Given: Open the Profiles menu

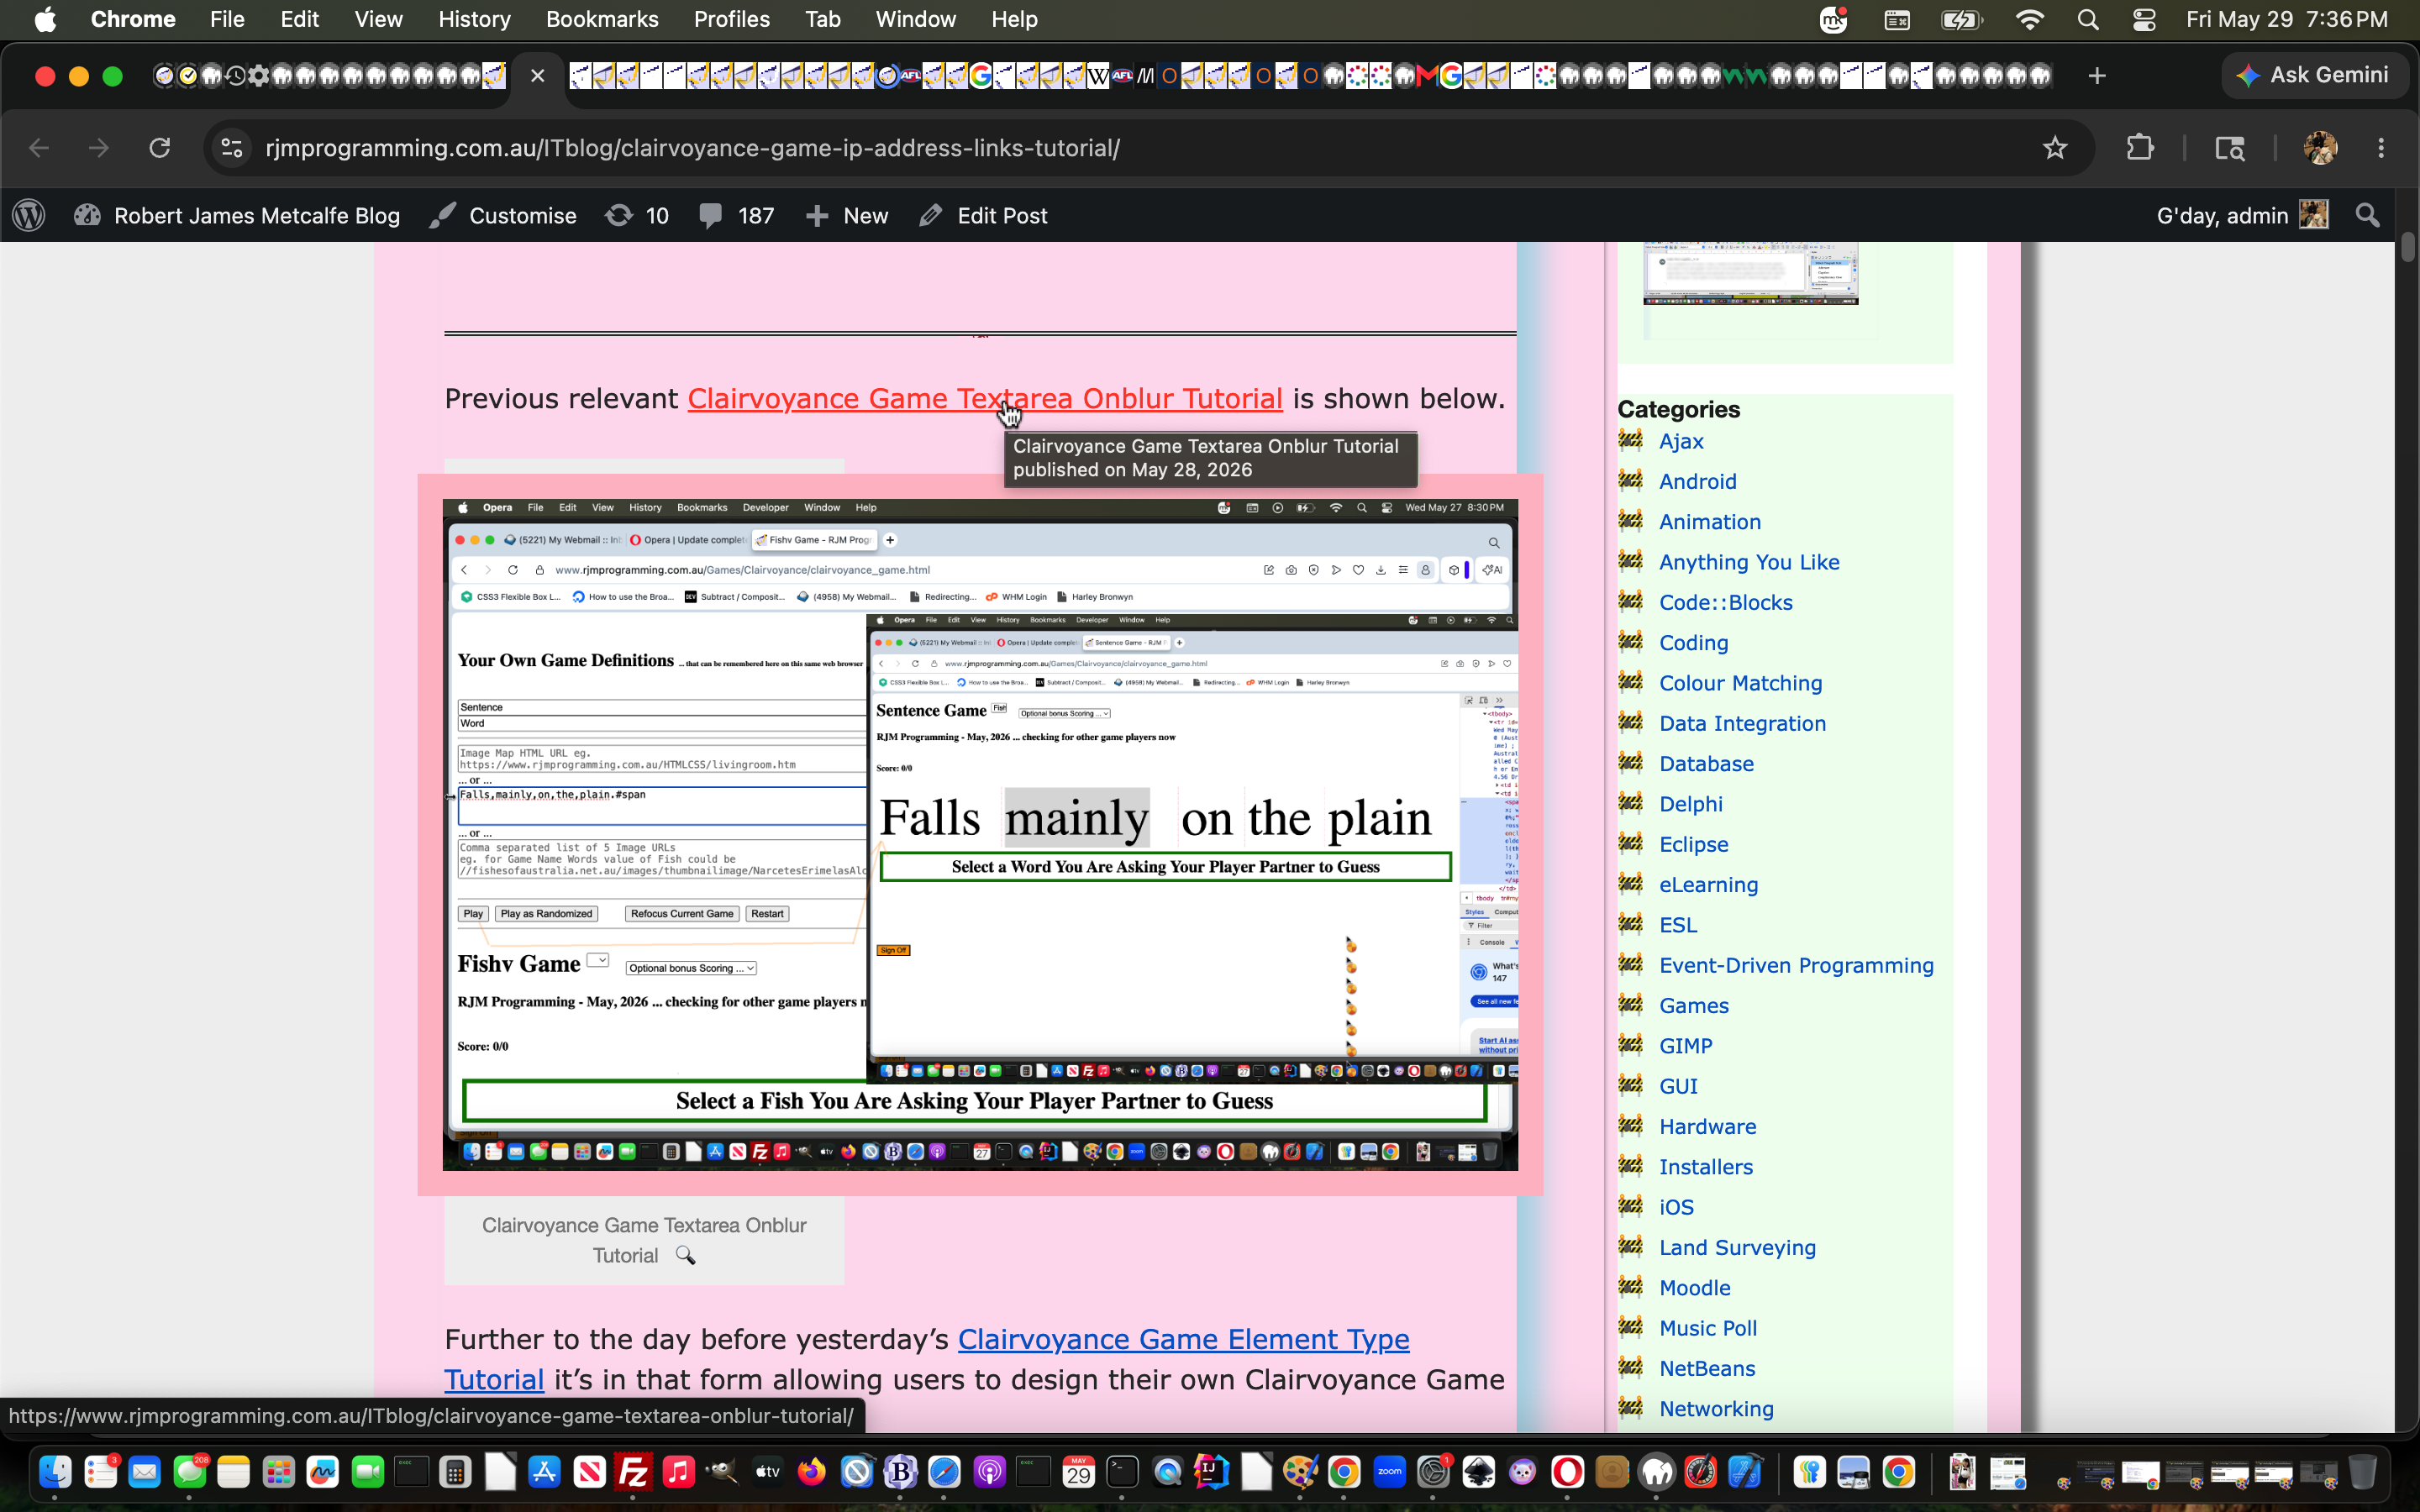Looking at the screenshot, I should (x=732, y=19).
